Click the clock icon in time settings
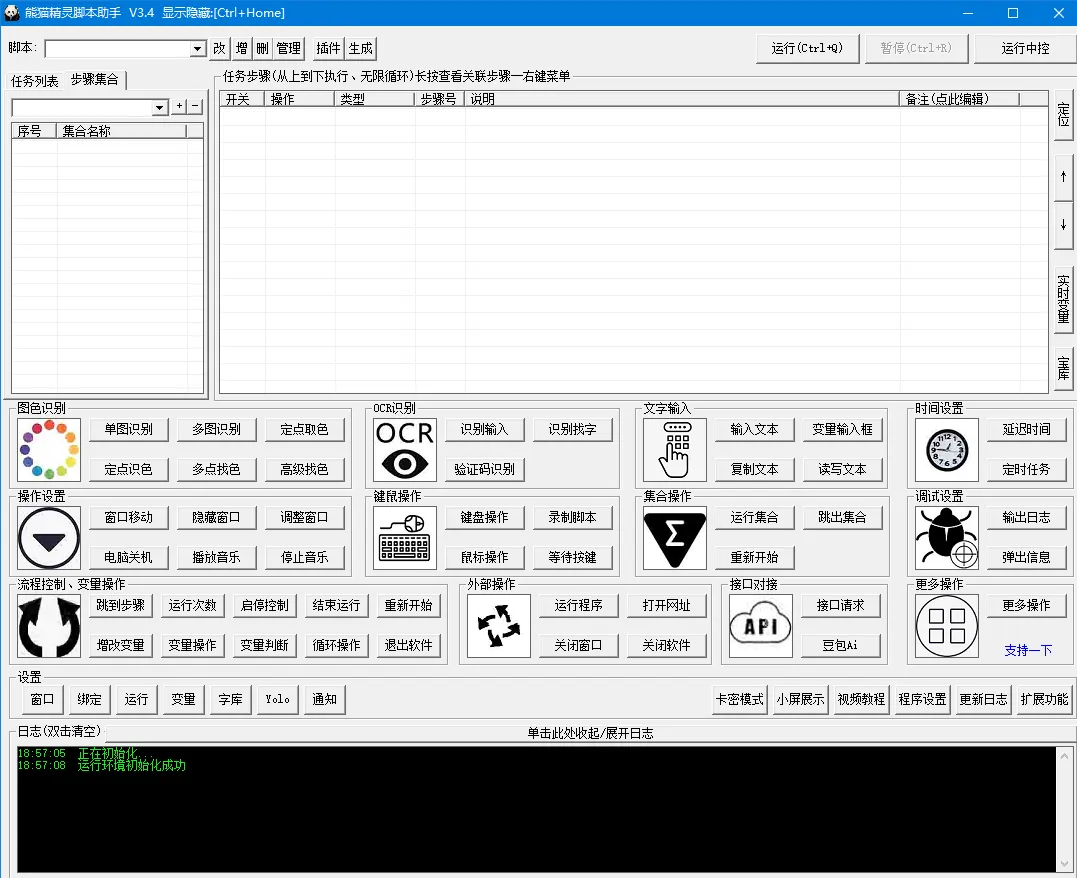The height and width of the screenshot is (878, 1077). pos(946,449)
